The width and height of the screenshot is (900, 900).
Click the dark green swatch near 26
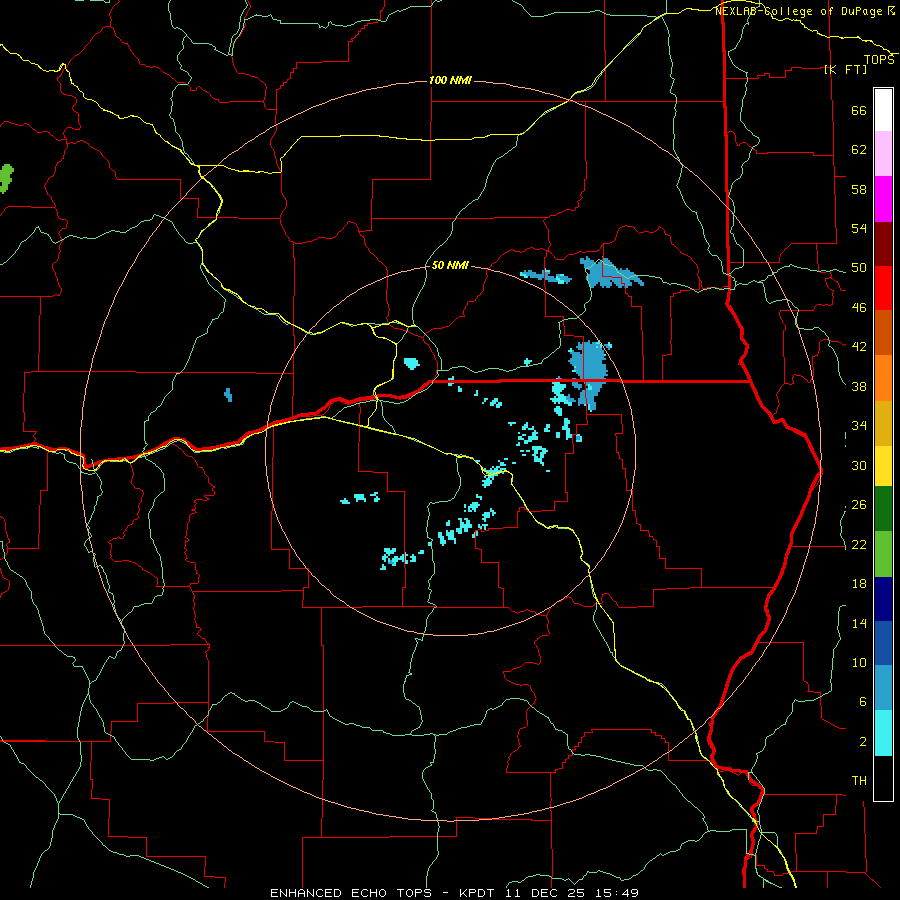click(883, 509)
